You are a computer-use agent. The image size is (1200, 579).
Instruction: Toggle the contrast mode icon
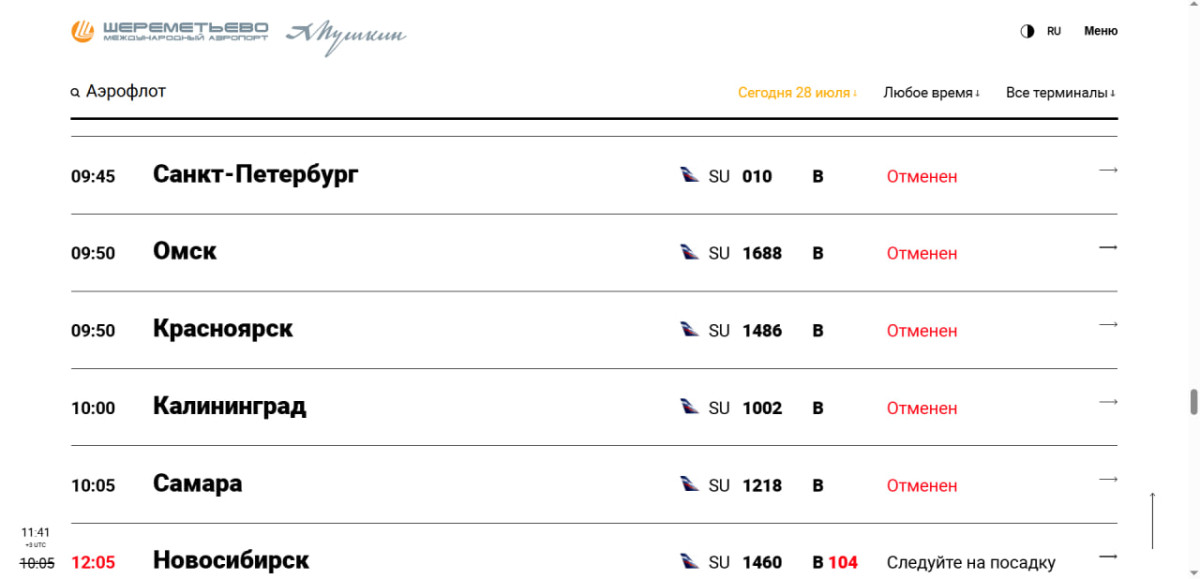1027,31
